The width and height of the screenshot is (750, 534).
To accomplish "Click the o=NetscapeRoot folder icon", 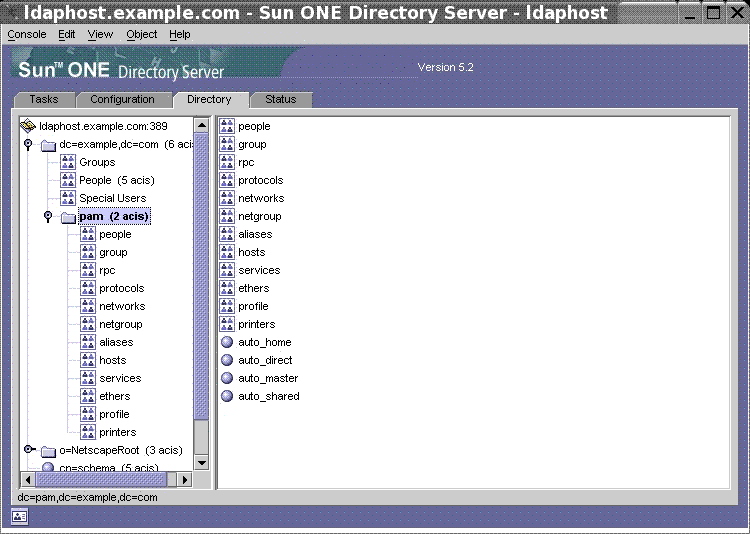I will tap(48, 451).
